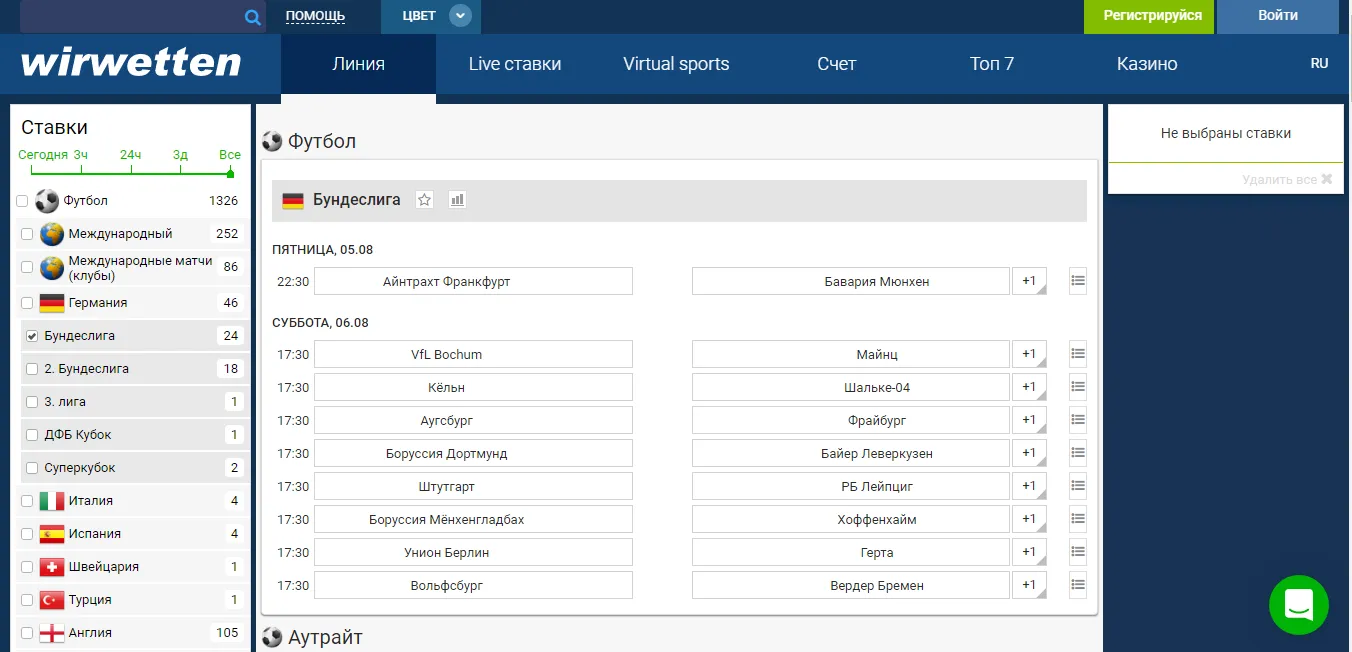Click the search magnifier icon
Image resolution: width=1352 pixels, height=652 pixels.
[x=253, y=17]
